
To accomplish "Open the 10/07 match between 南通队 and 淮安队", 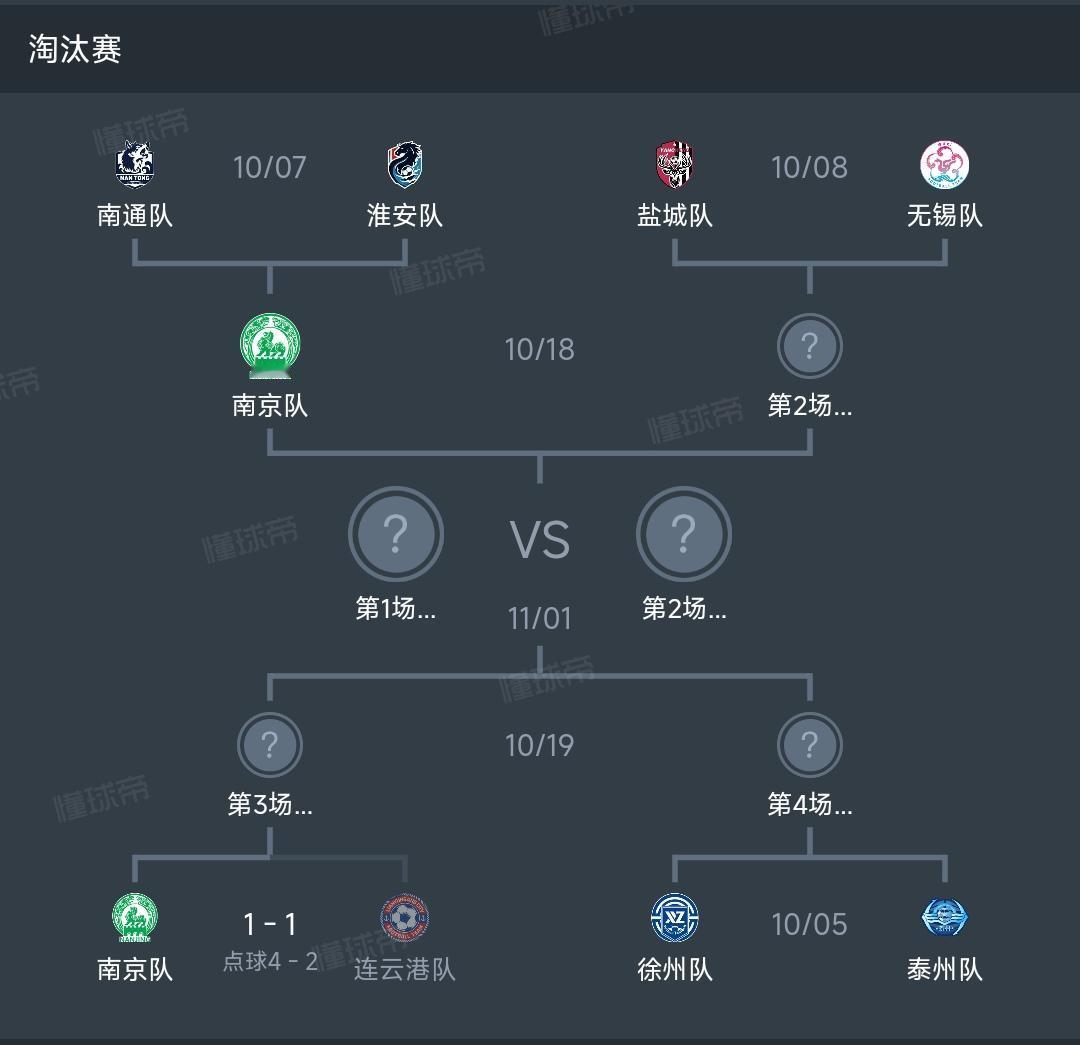I will [x=270, y=167].
